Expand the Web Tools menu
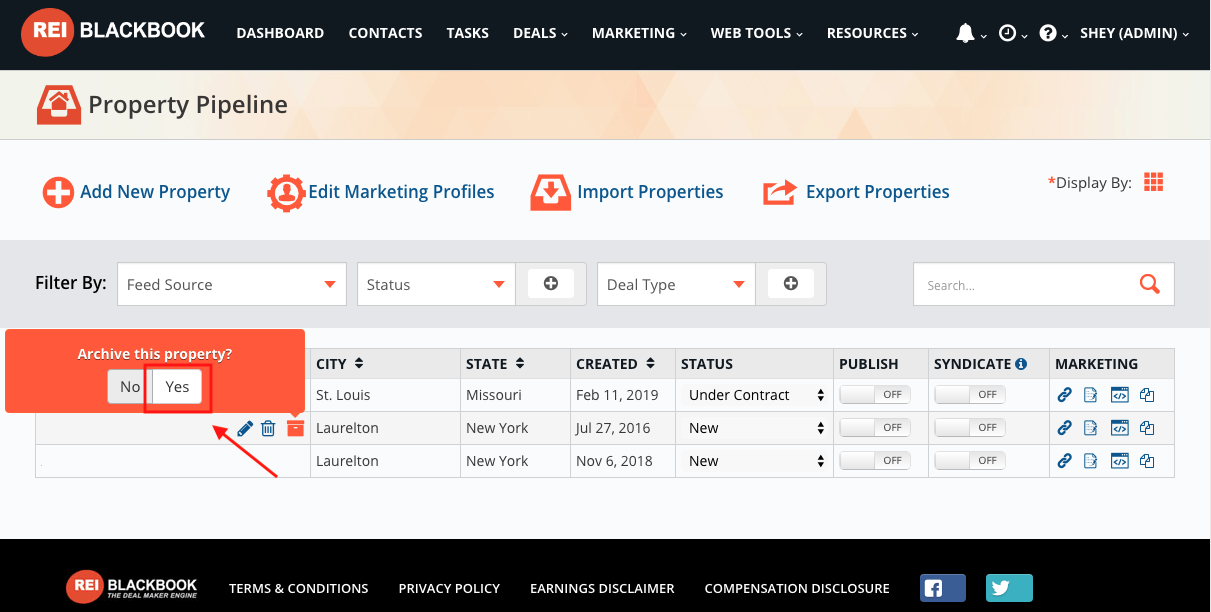 click(x=757, y=33)
